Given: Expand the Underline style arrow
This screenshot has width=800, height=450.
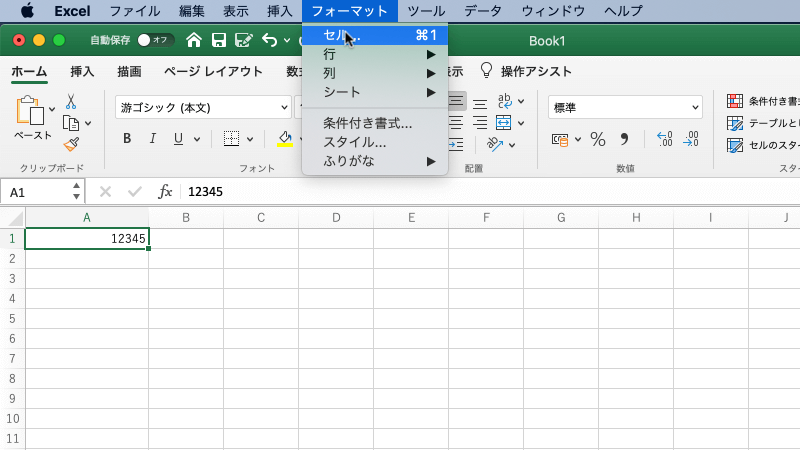Looking at the screenshot, I should pos(197,139).
